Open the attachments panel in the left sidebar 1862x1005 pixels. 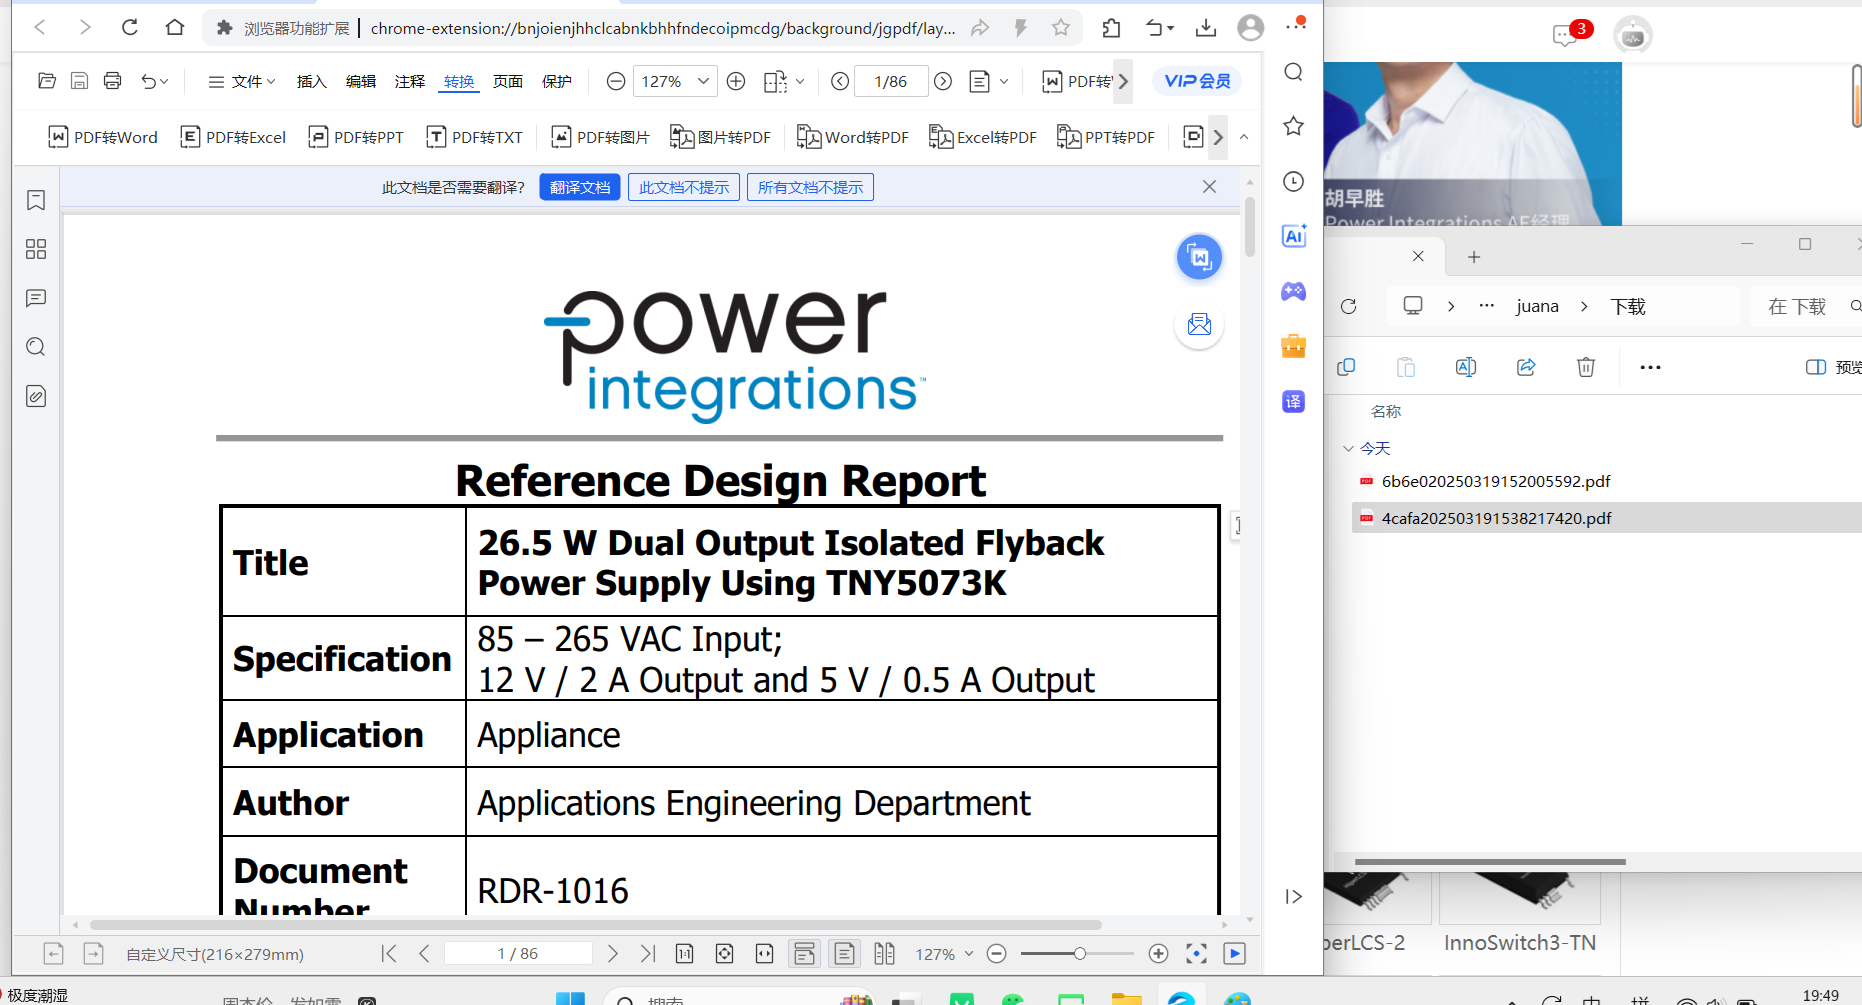36,396
